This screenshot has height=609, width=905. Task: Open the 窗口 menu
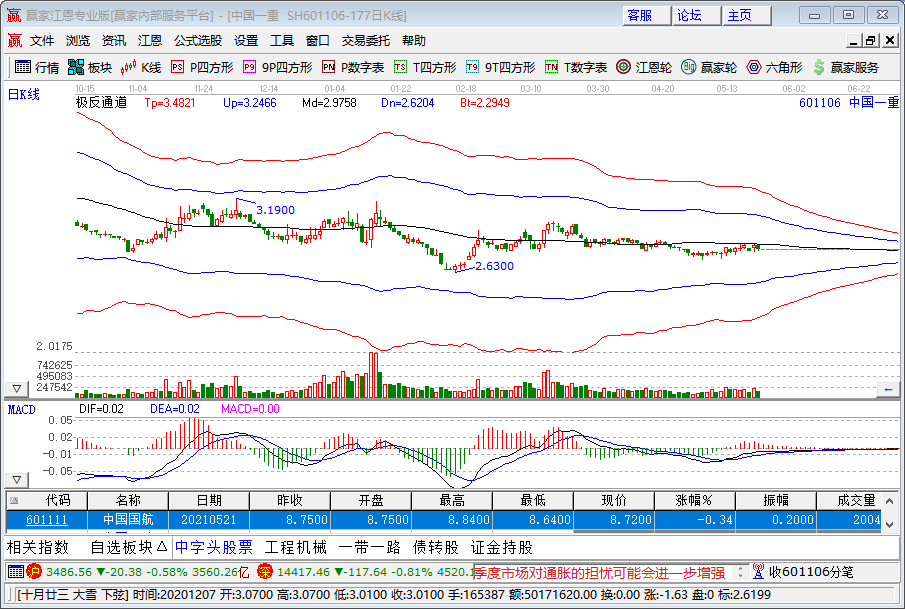pyautogui.click(x=317, y=40)
